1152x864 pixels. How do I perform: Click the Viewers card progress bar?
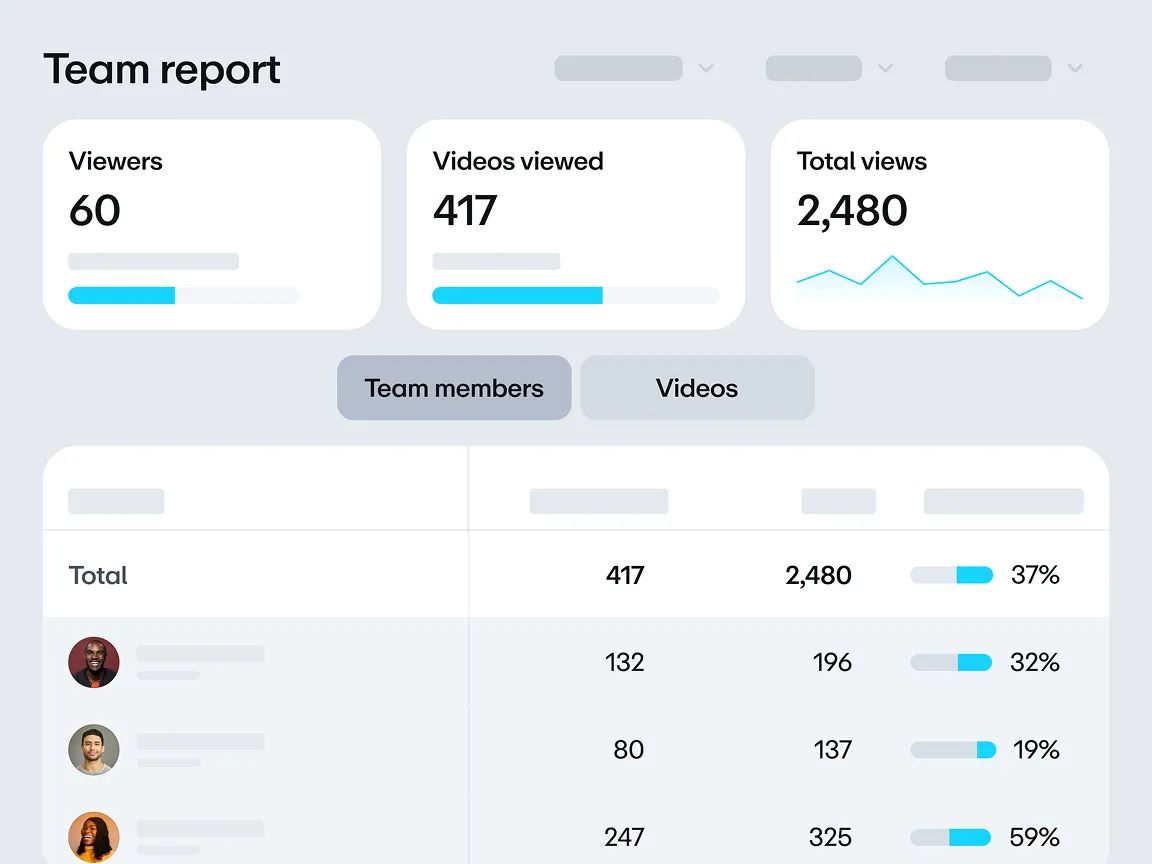pyautogui.click(x=184, y=295)
